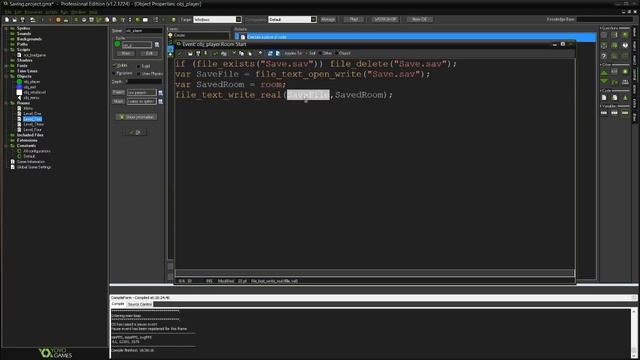Screen dimensions: 640x360
Task: Click the lightbulb Create event icon
Action: (171, 36)
